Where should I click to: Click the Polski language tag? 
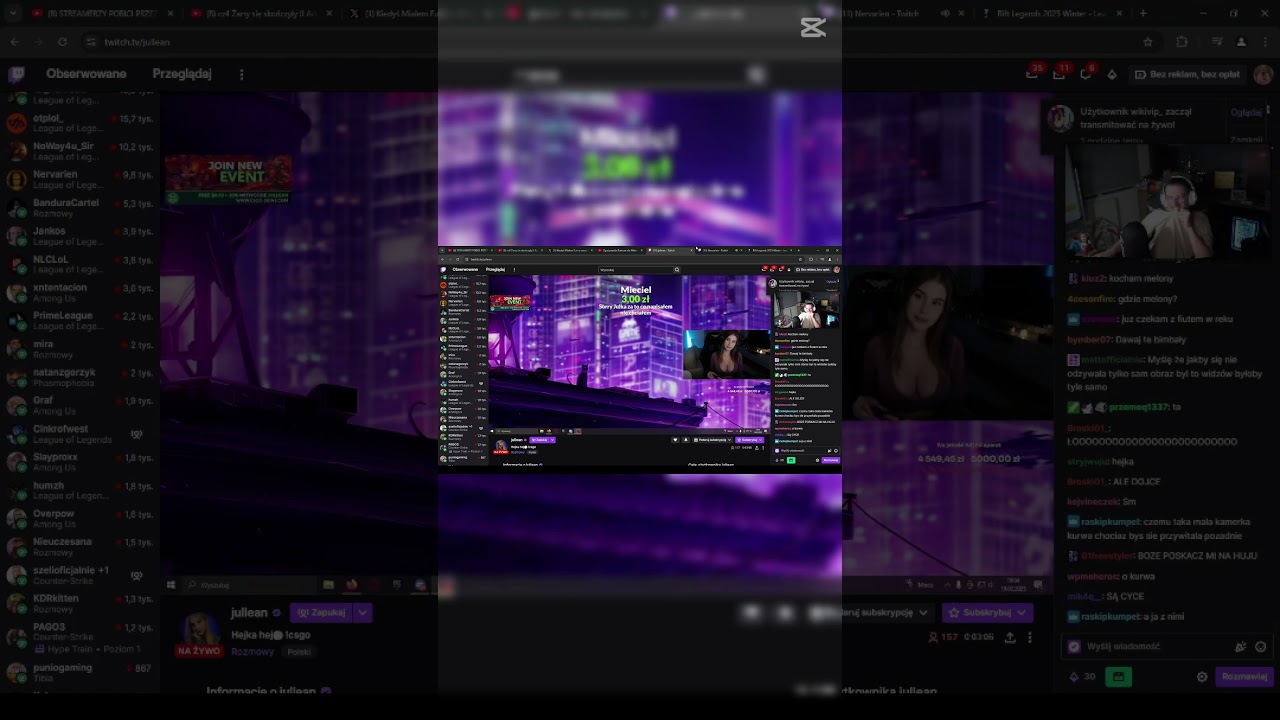pos(299,651)
